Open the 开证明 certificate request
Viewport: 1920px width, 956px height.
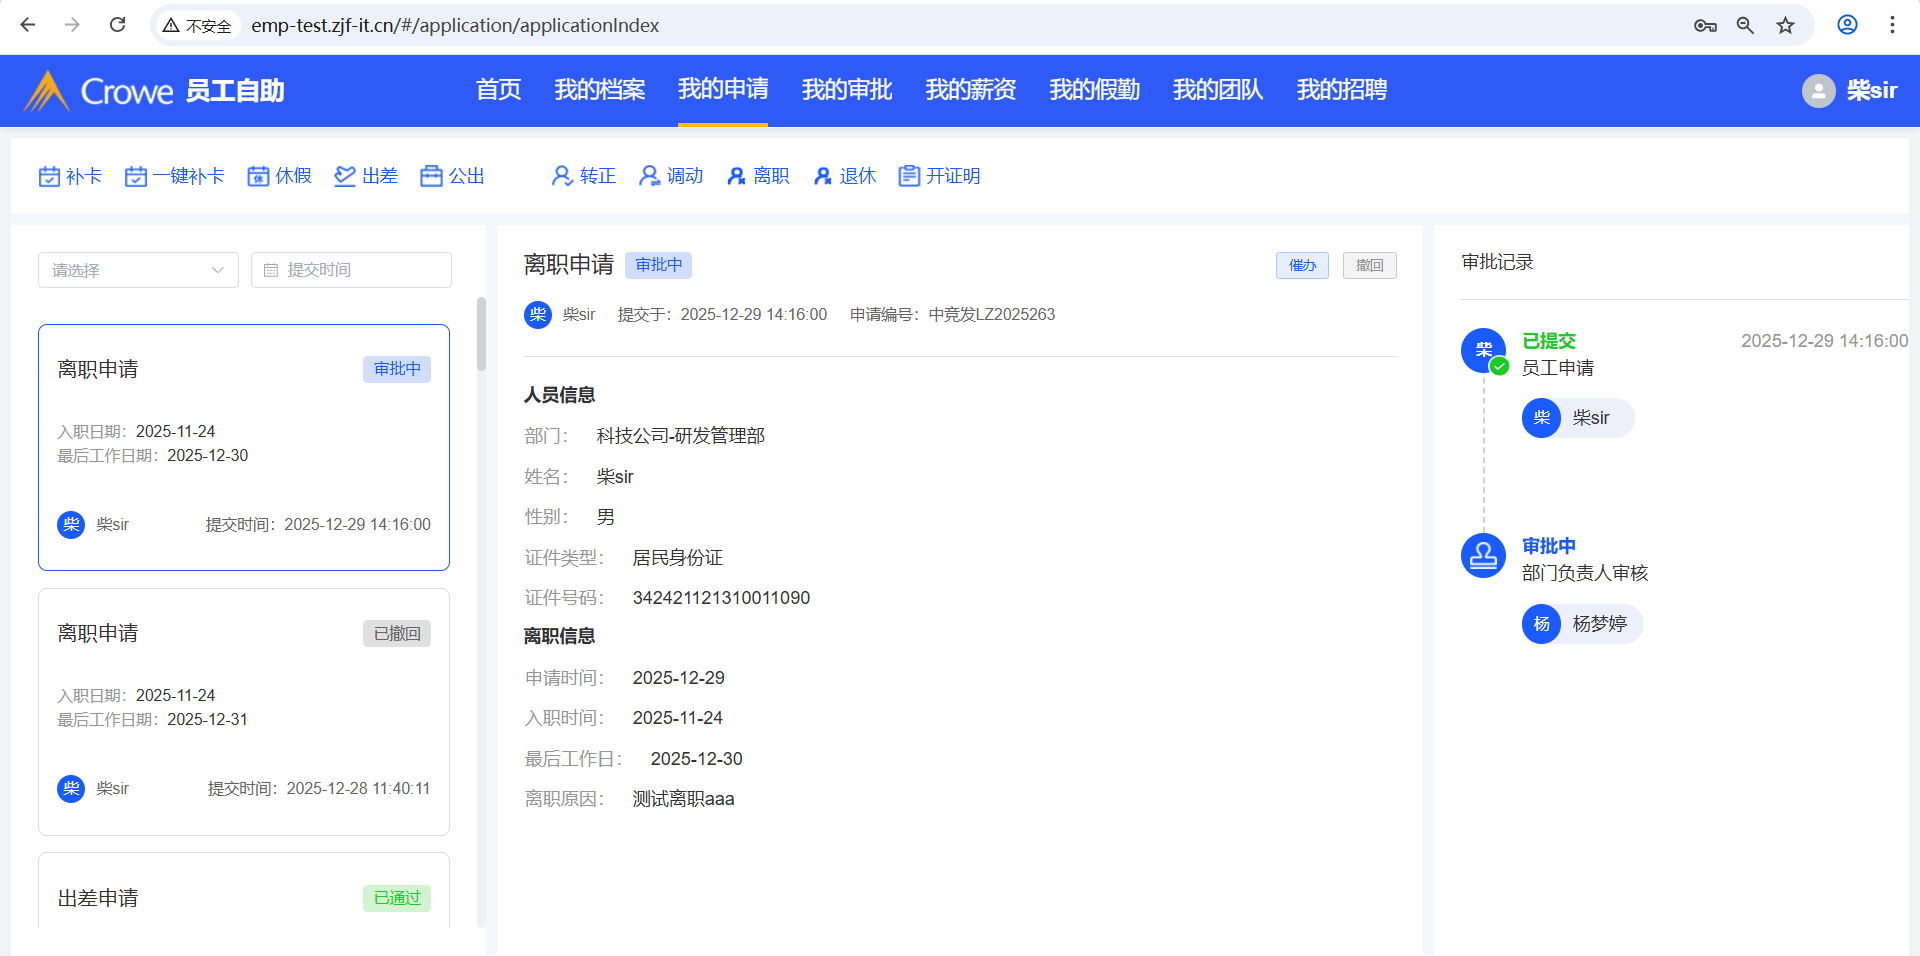pyautogui.click(x=939, y=177)
